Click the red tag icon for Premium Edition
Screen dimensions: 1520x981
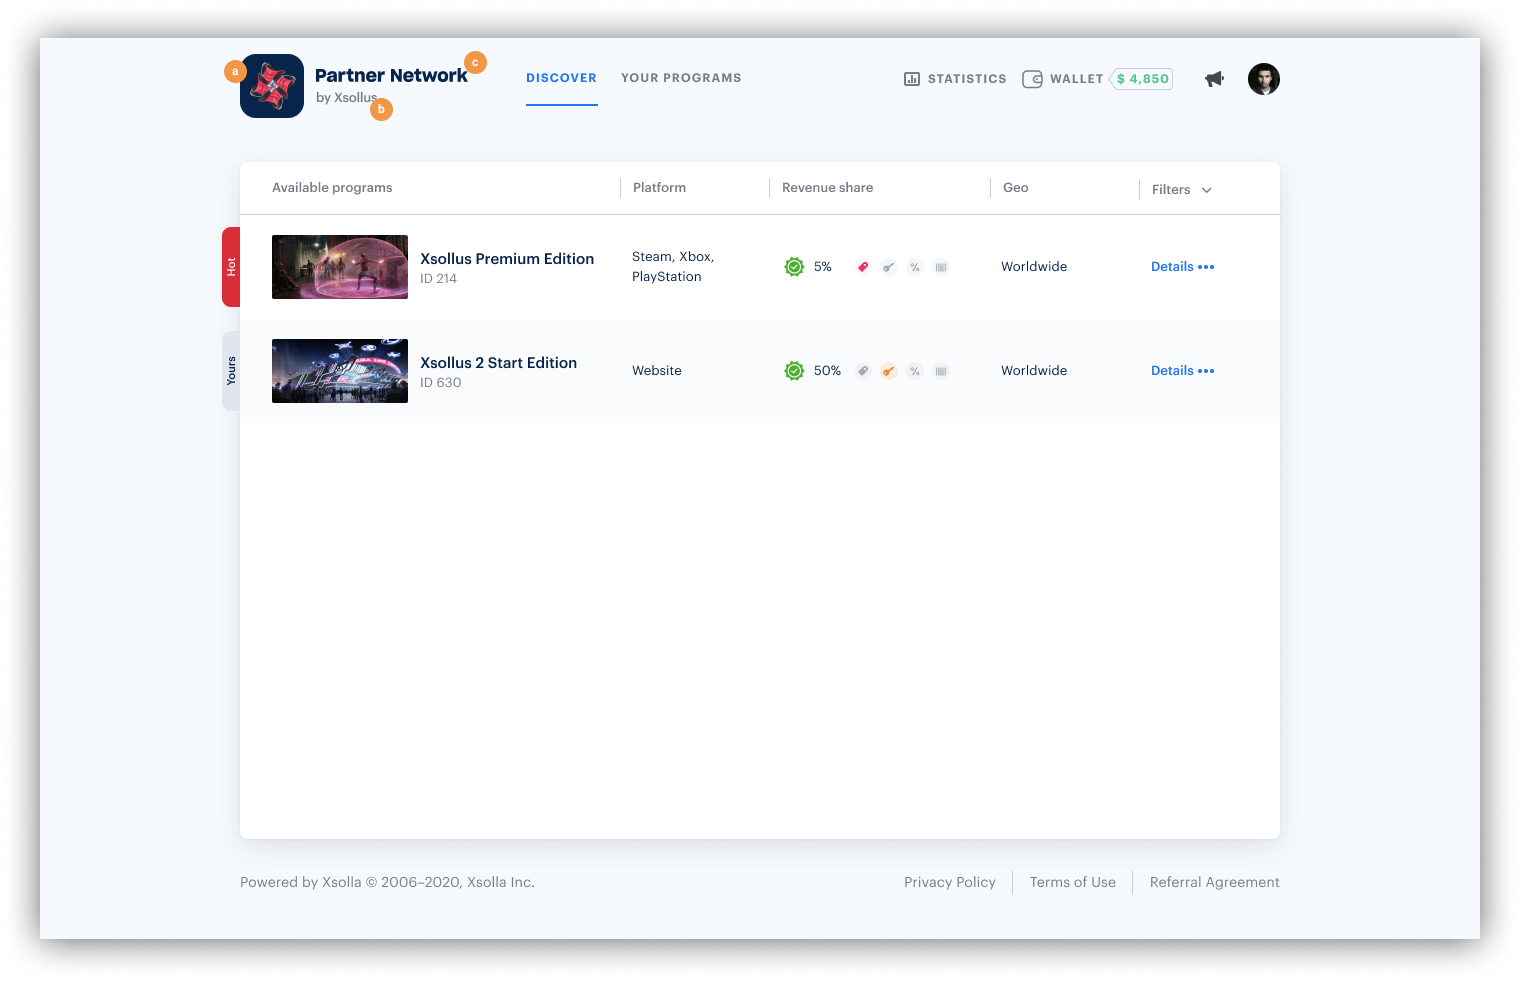pos(863,267)
